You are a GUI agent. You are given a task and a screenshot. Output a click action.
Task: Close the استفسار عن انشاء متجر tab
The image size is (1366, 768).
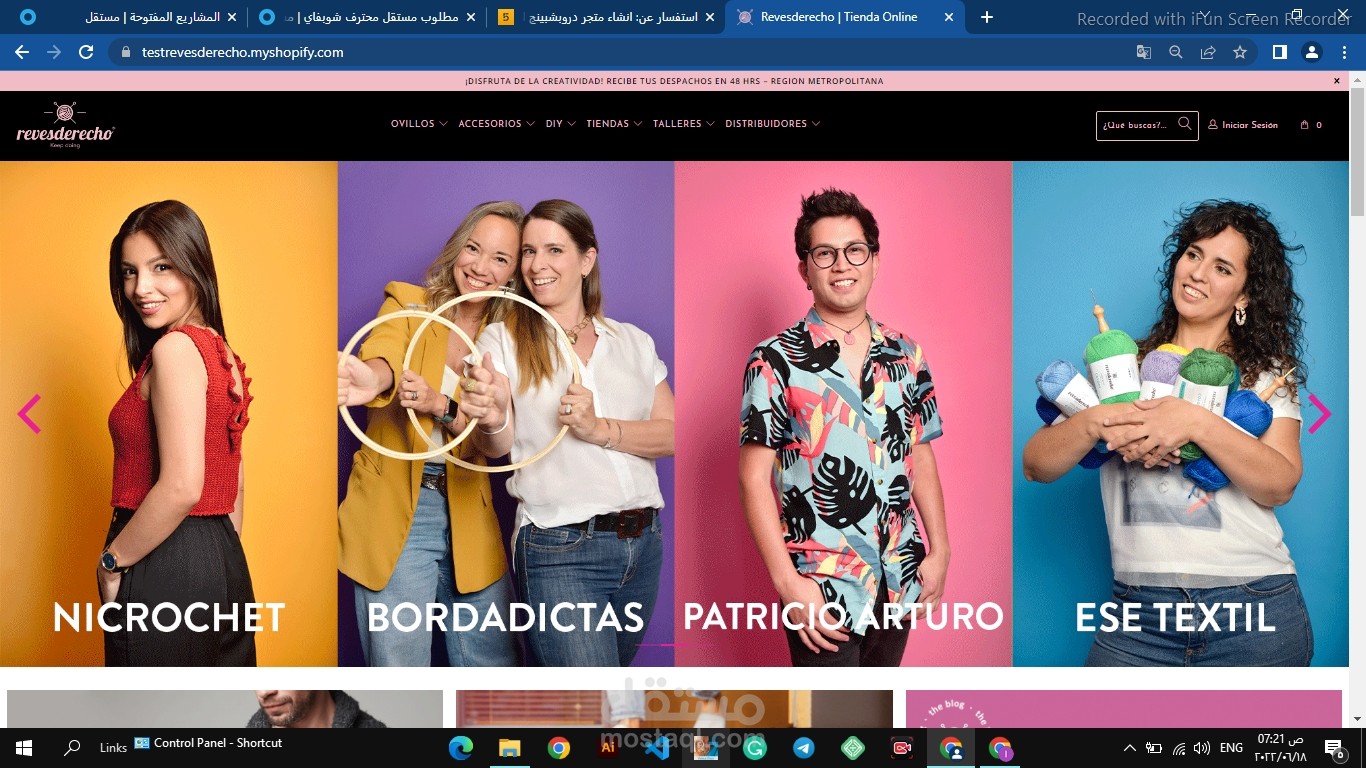[710, 17]
